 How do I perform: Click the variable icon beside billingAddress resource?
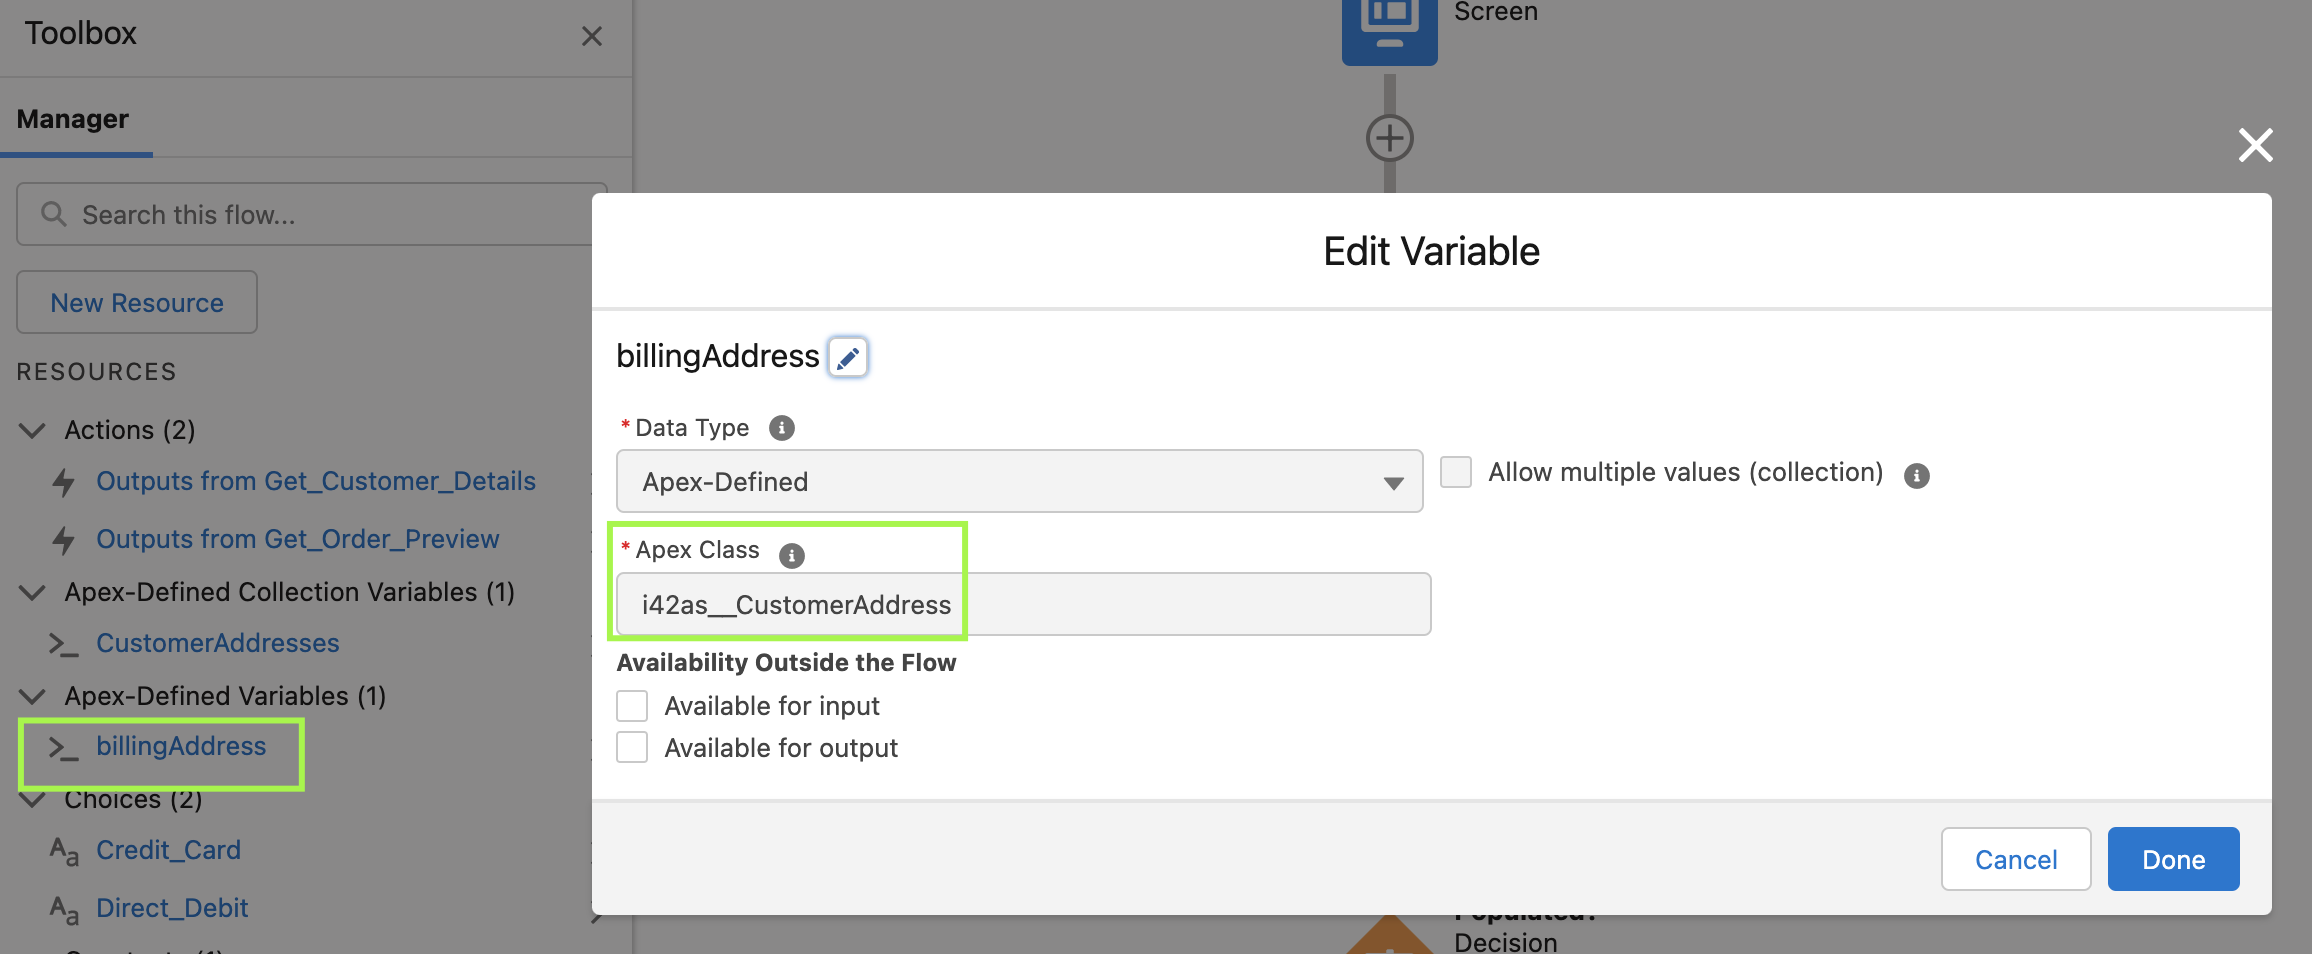64,748
